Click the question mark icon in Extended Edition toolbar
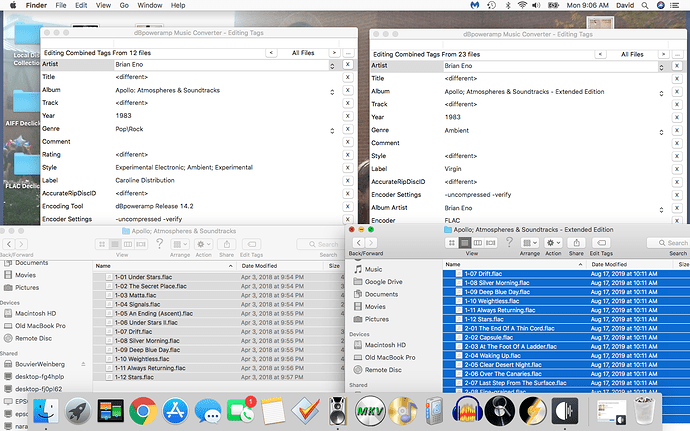This screenshot has width=690, height=431. coord(509,242)
